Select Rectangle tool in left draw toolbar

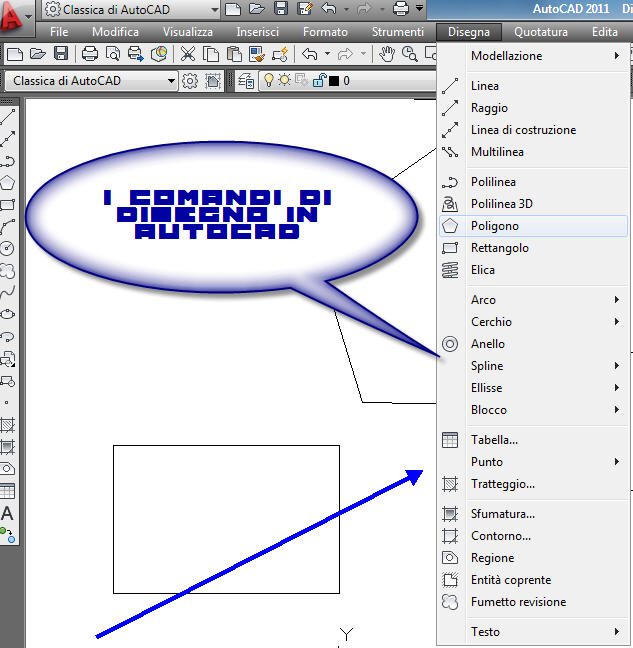click(8, 205)
